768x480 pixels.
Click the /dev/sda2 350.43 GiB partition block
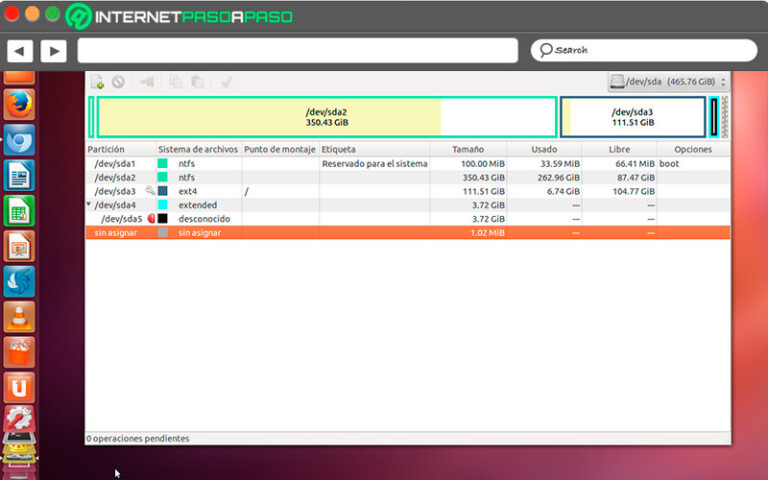pyautogui.click(x=326, y=116)
